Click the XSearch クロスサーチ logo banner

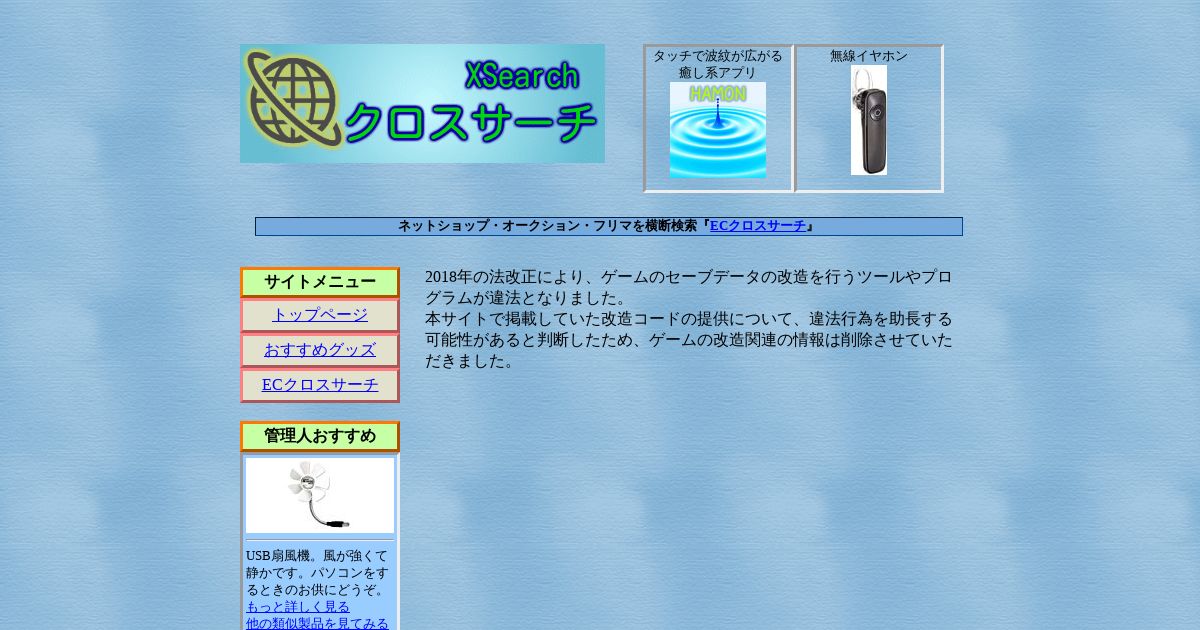pyautogui.click(x=422, y=103)
